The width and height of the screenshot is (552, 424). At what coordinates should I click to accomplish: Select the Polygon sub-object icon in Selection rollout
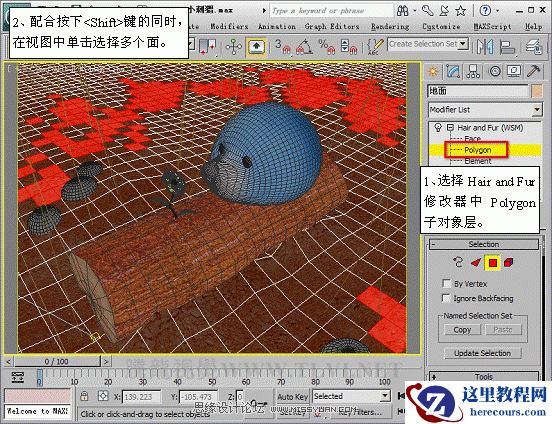493,262
